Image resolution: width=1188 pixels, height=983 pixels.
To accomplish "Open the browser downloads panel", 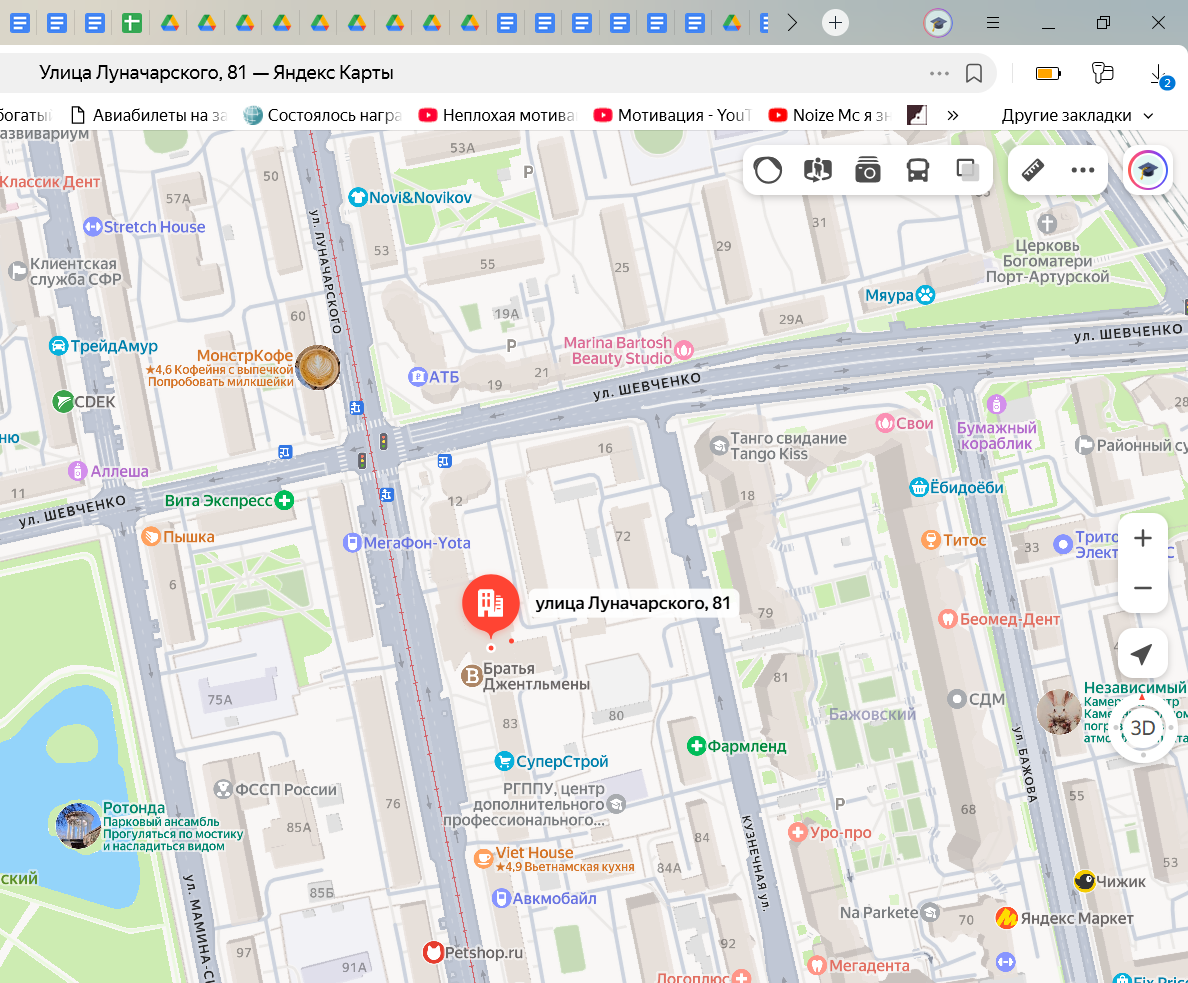I will [1157, 73].
